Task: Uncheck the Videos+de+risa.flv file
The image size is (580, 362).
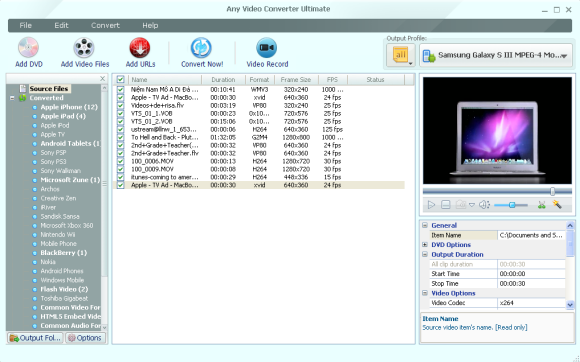Action: point(120,105)
